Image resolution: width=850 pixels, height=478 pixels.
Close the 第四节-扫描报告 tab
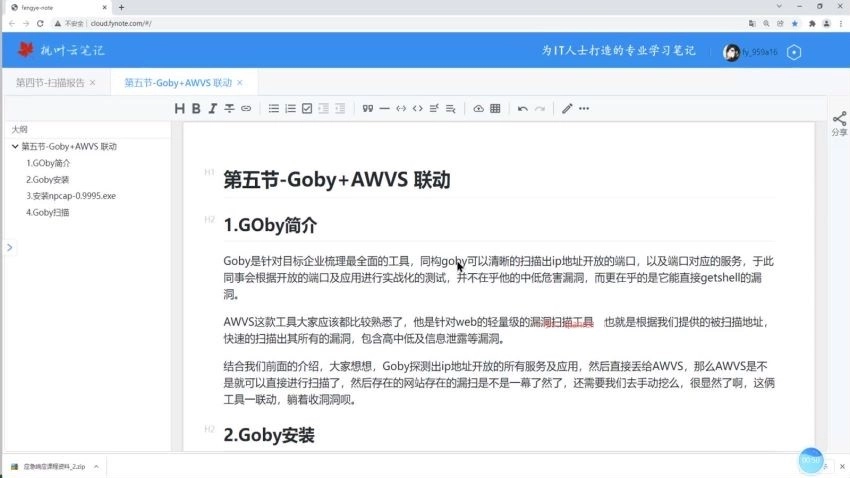(x=93, y=82)
